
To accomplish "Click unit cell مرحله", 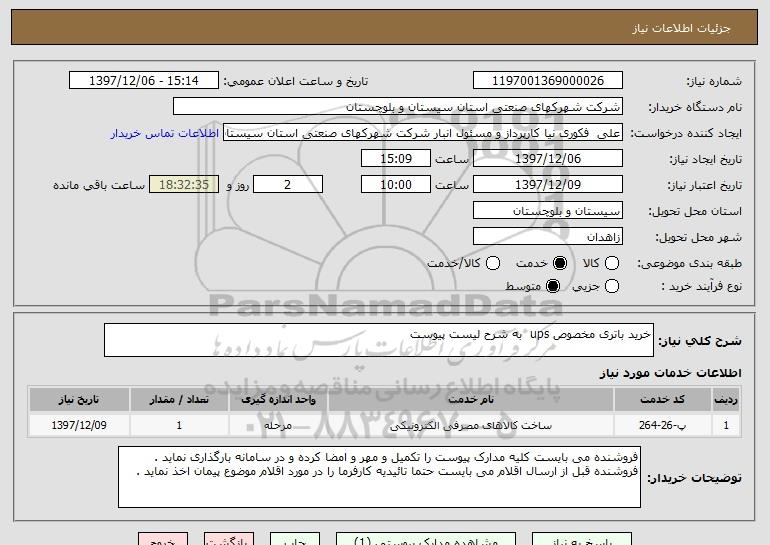I will tap(278, 425).
